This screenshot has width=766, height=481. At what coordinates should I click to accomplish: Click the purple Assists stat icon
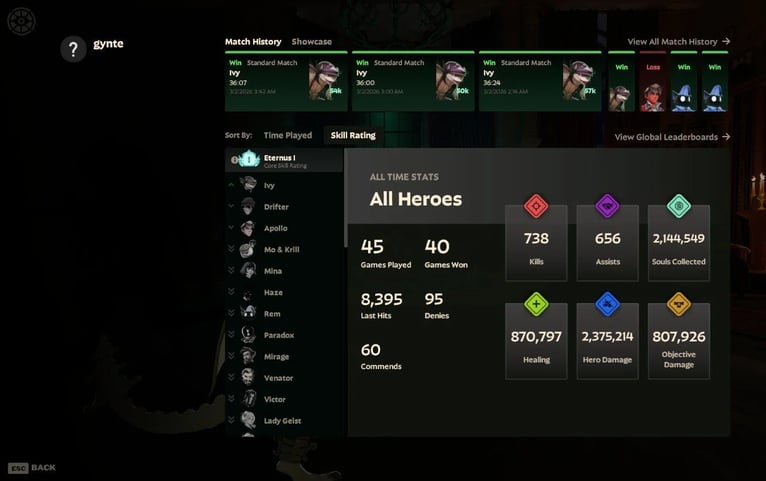point(607,206)
